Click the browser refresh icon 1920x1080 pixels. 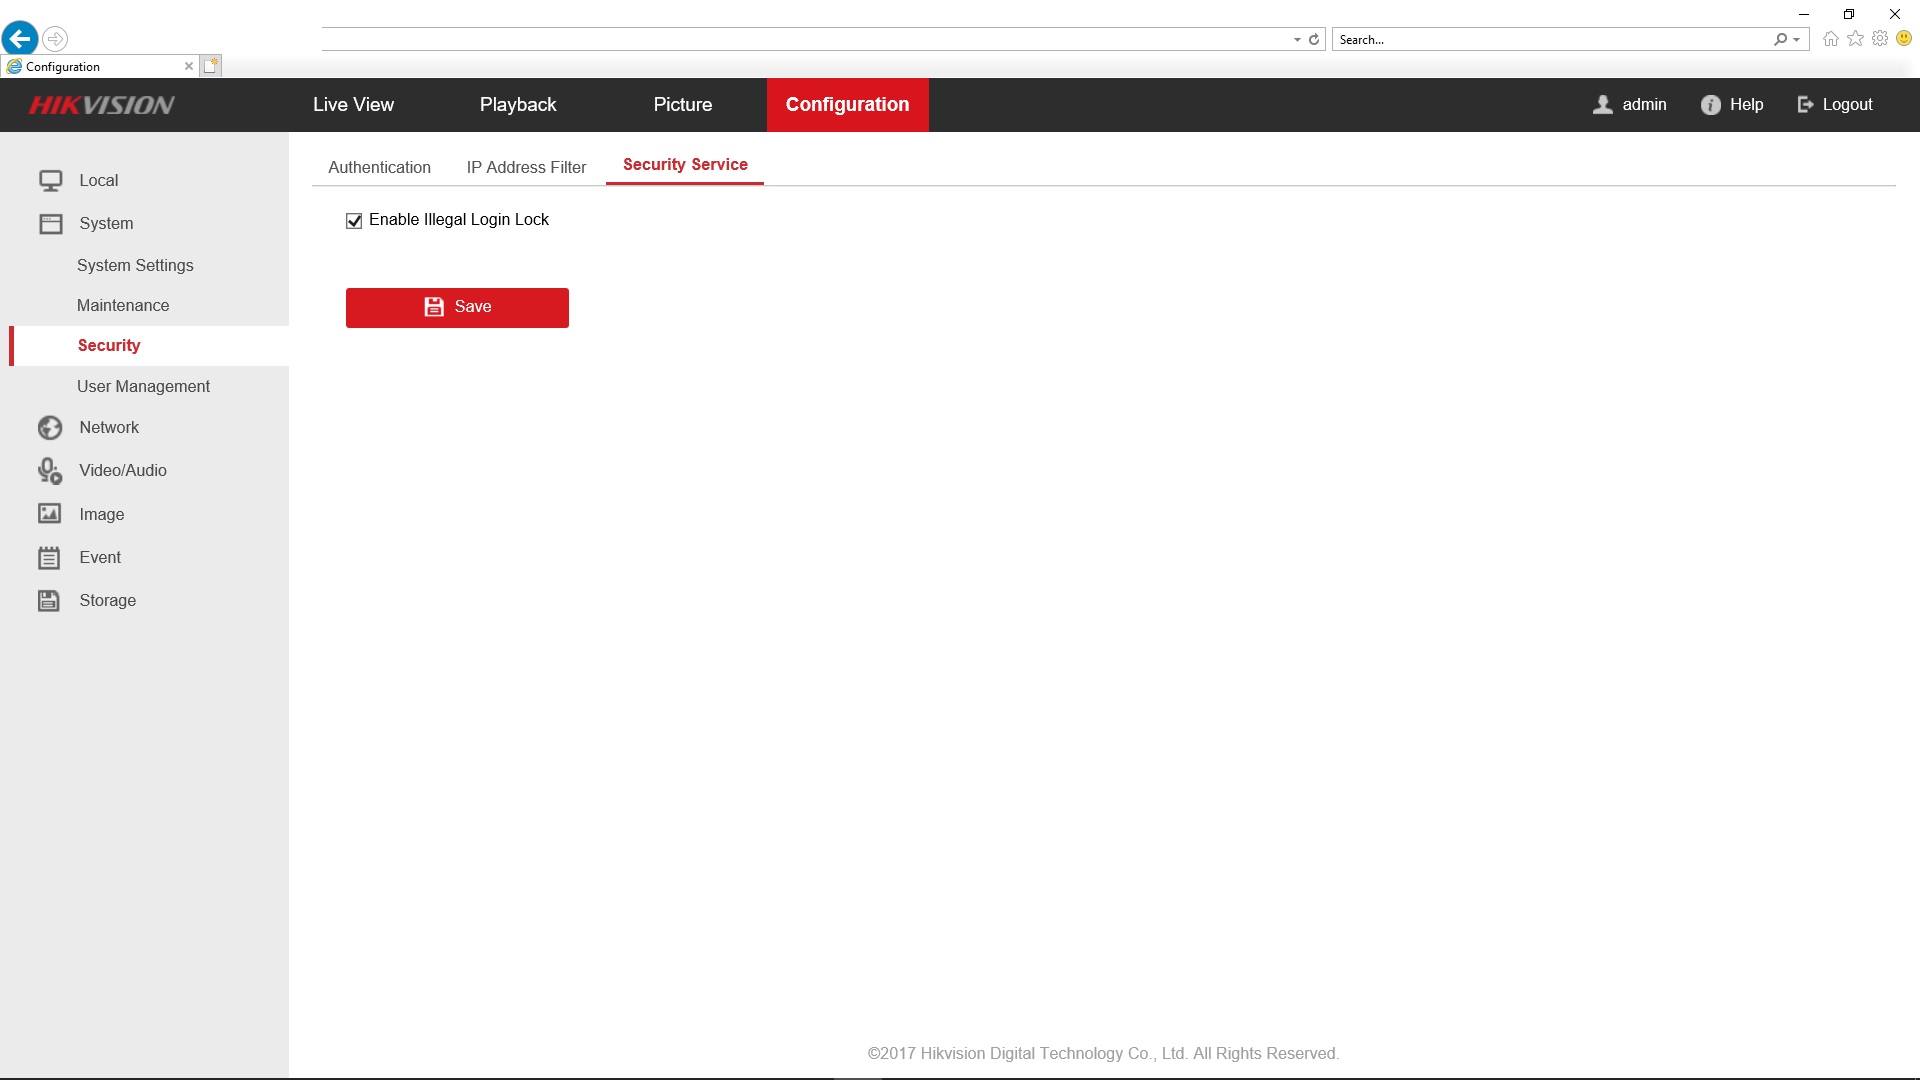(x=1314, y=40)
